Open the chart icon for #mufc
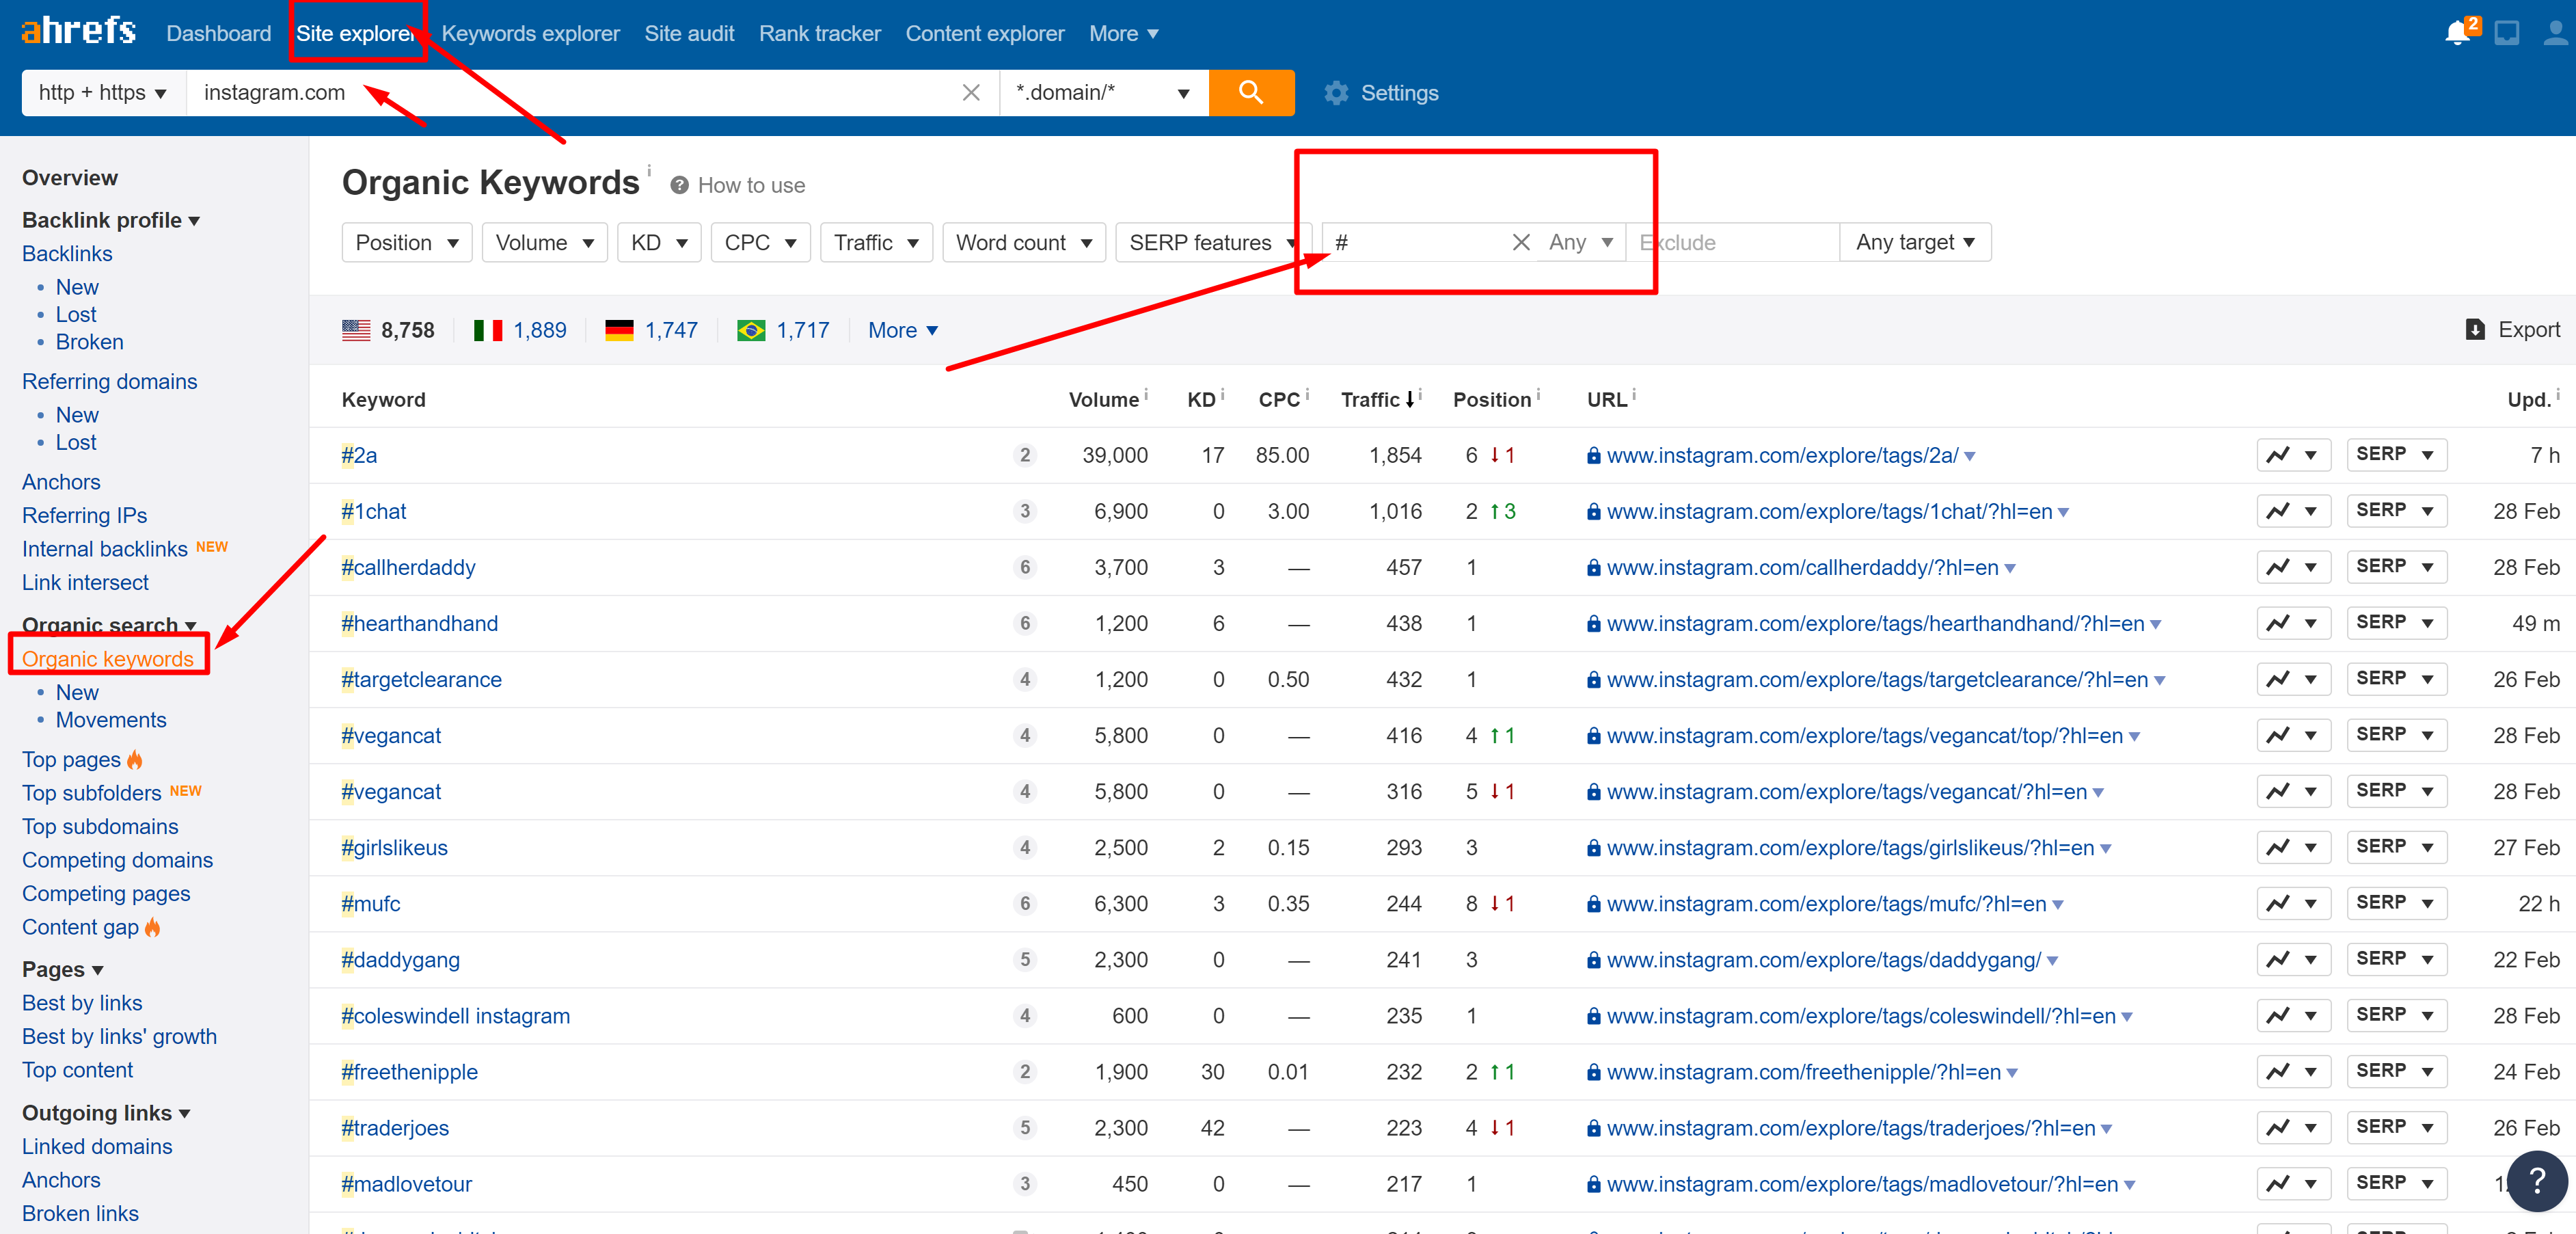The width and height of the screenshot is (2576, 1234). [2293, 903]
